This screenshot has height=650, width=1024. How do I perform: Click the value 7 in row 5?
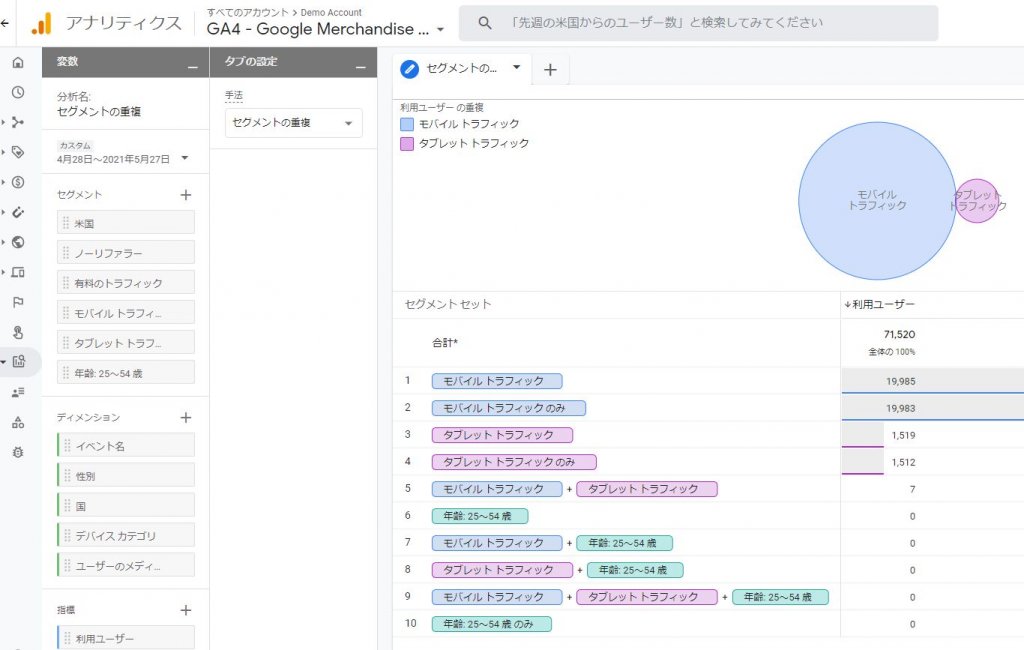click(x=912, y=489)
